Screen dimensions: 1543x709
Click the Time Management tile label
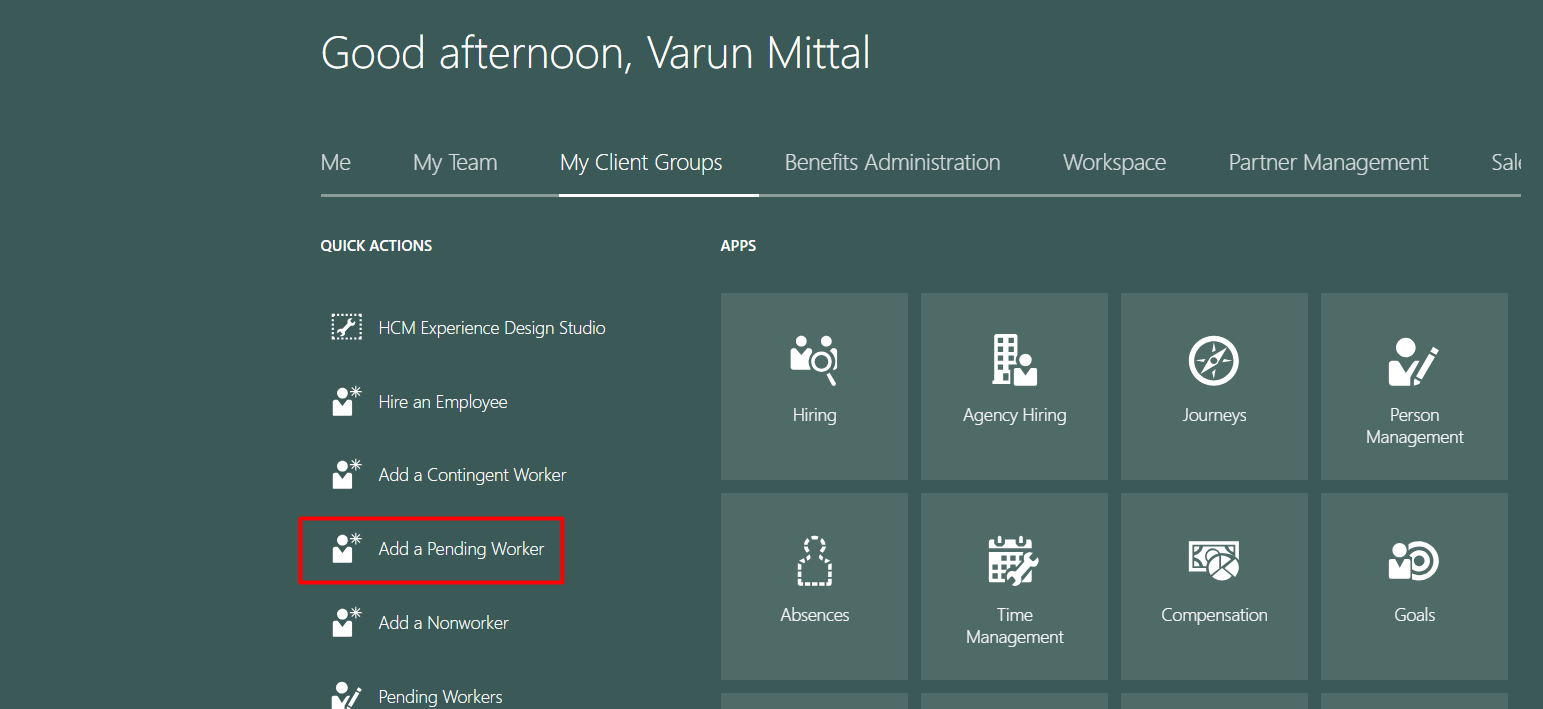(1014, 626)
